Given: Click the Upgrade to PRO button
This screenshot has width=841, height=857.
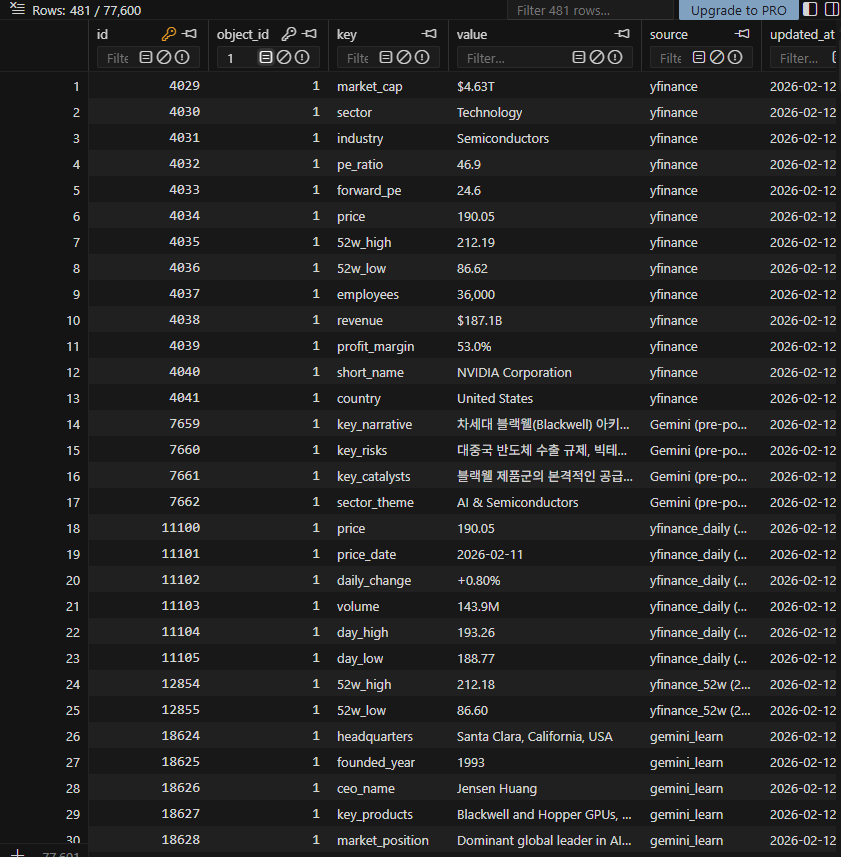Looking at the screenshot, I should [x=738, y=10].
